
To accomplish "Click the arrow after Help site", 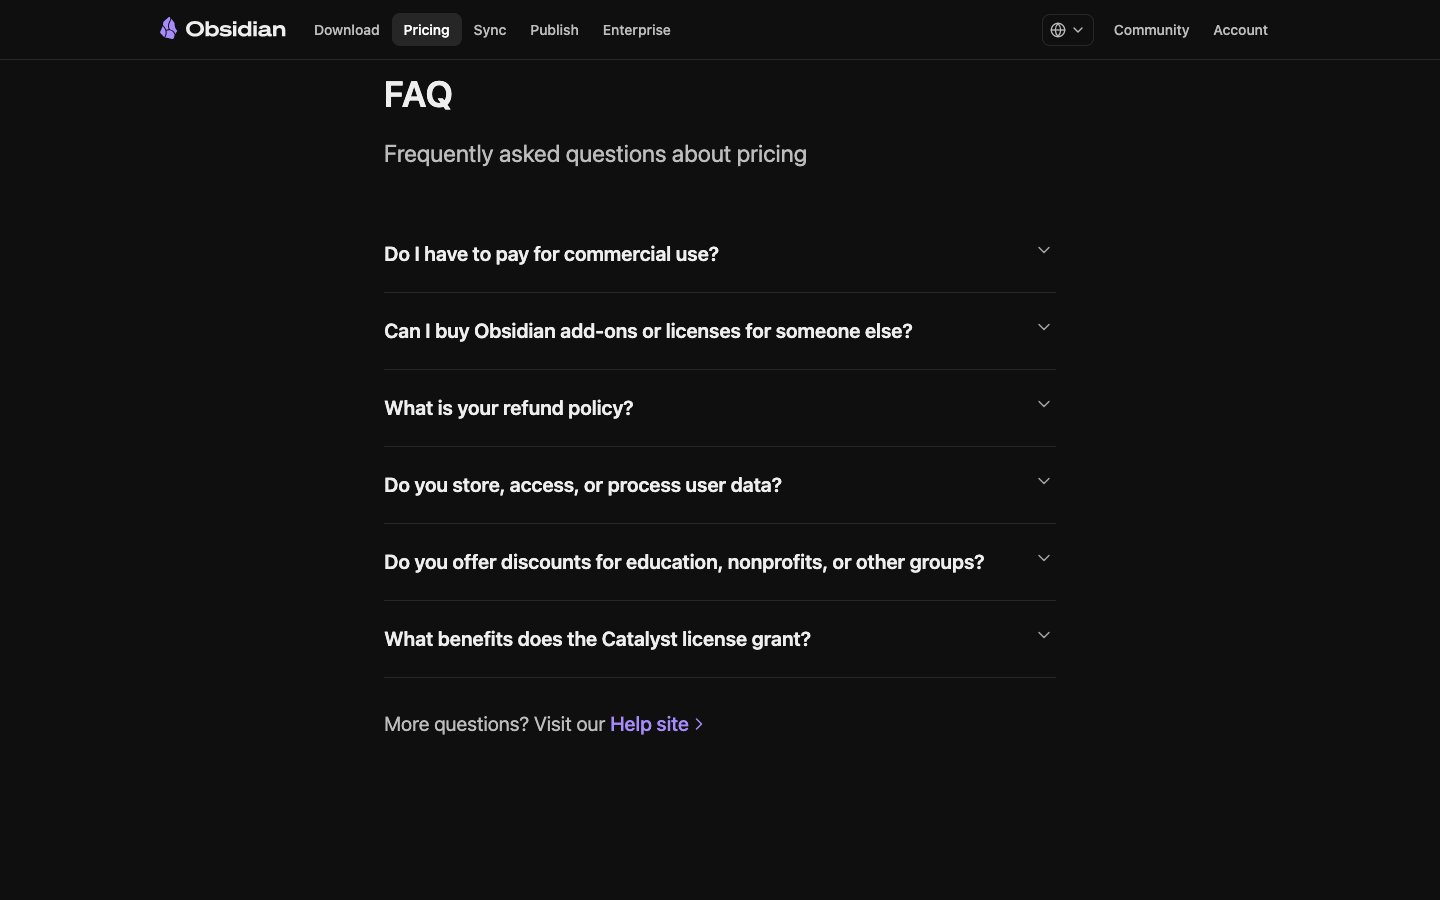I will coord(699,724).
